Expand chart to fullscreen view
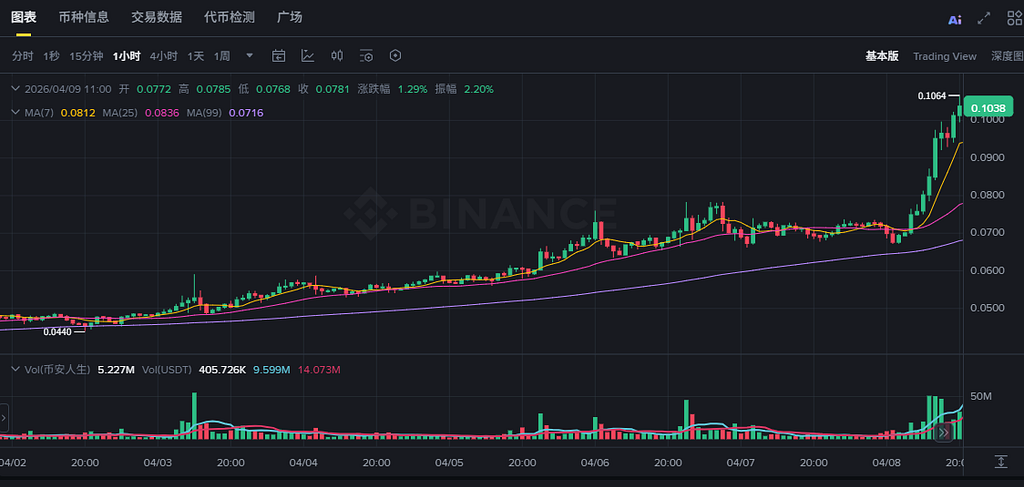This screenshot has height=487, width=1024. coord(984,18)
